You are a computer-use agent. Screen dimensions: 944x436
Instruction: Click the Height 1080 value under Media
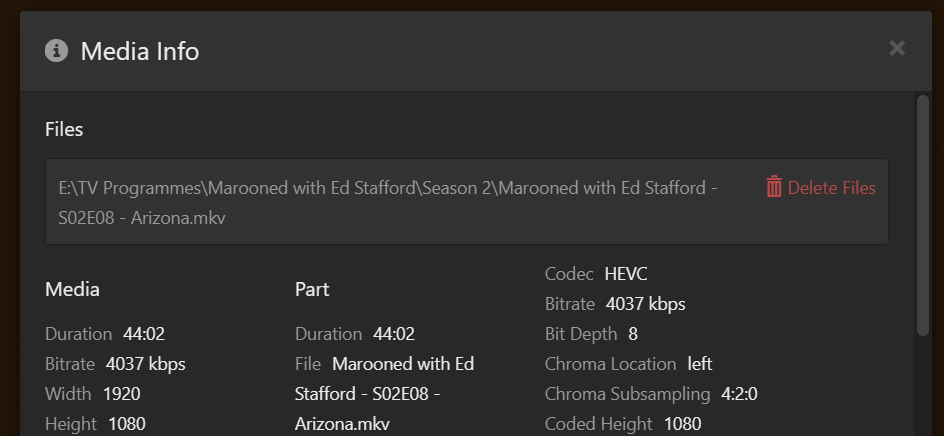[127, 424]
